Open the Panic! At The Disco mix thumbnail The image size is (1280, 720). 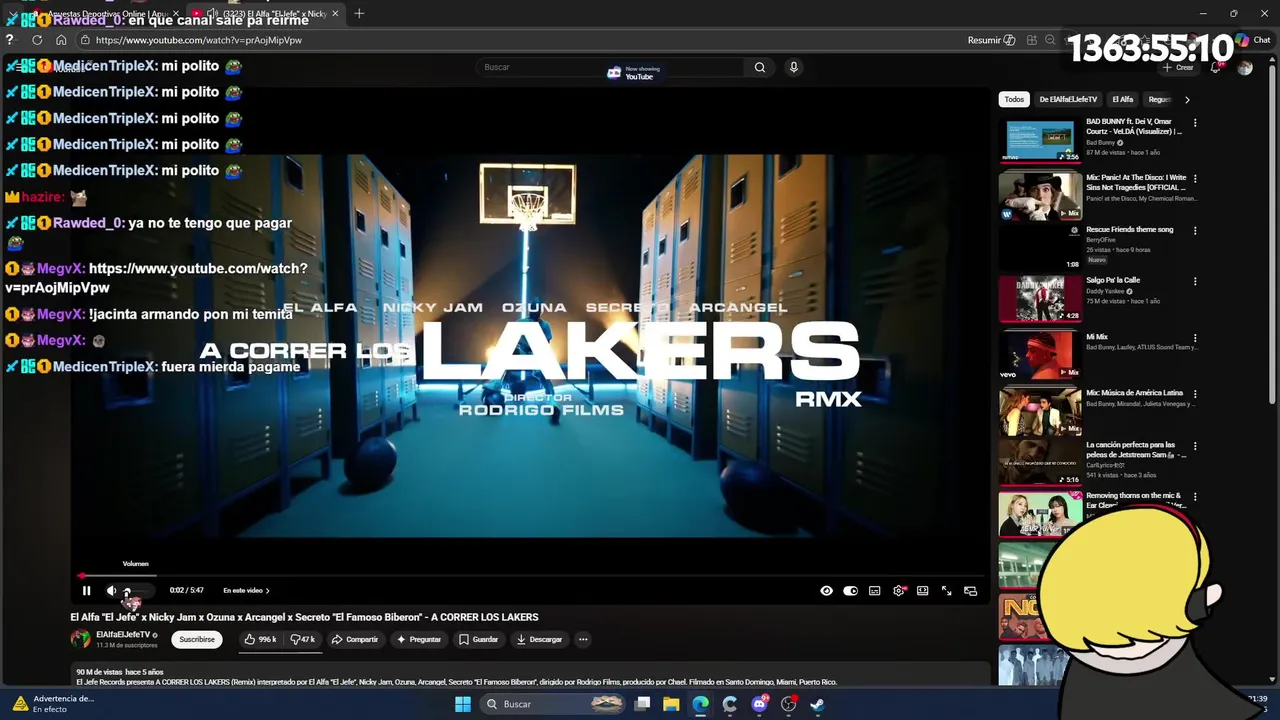tap(1040, 195)
